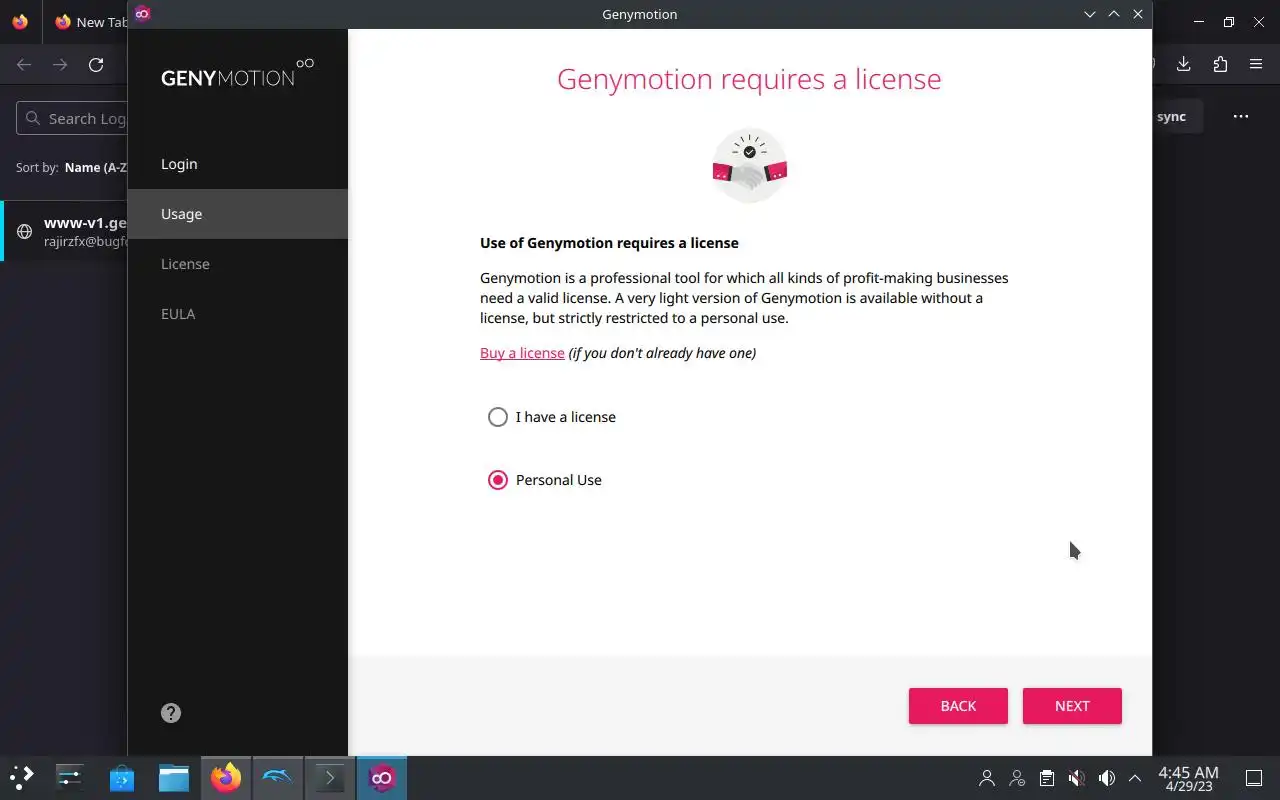This screenshot has width=1280, height=800.
Task: Click the user tray icon
Action: pos(987,778)
